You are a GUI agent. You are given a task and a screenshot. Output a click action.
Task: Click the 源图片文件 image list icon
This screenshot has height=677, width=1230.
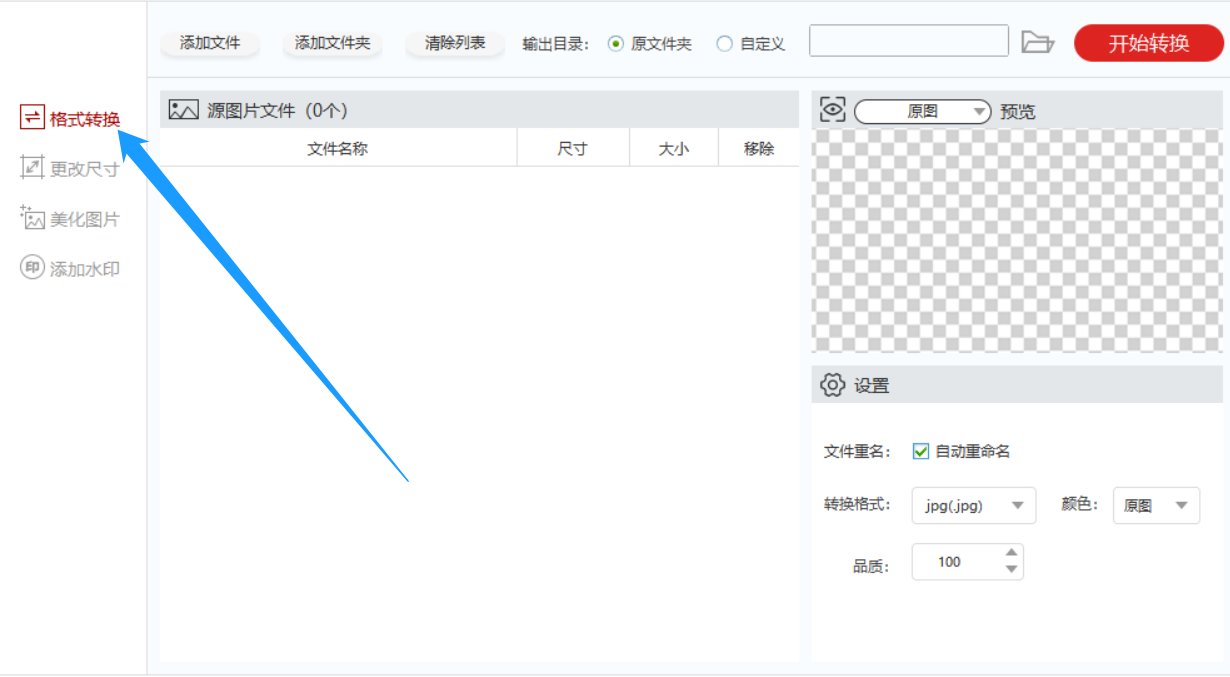tap(183, 109)
